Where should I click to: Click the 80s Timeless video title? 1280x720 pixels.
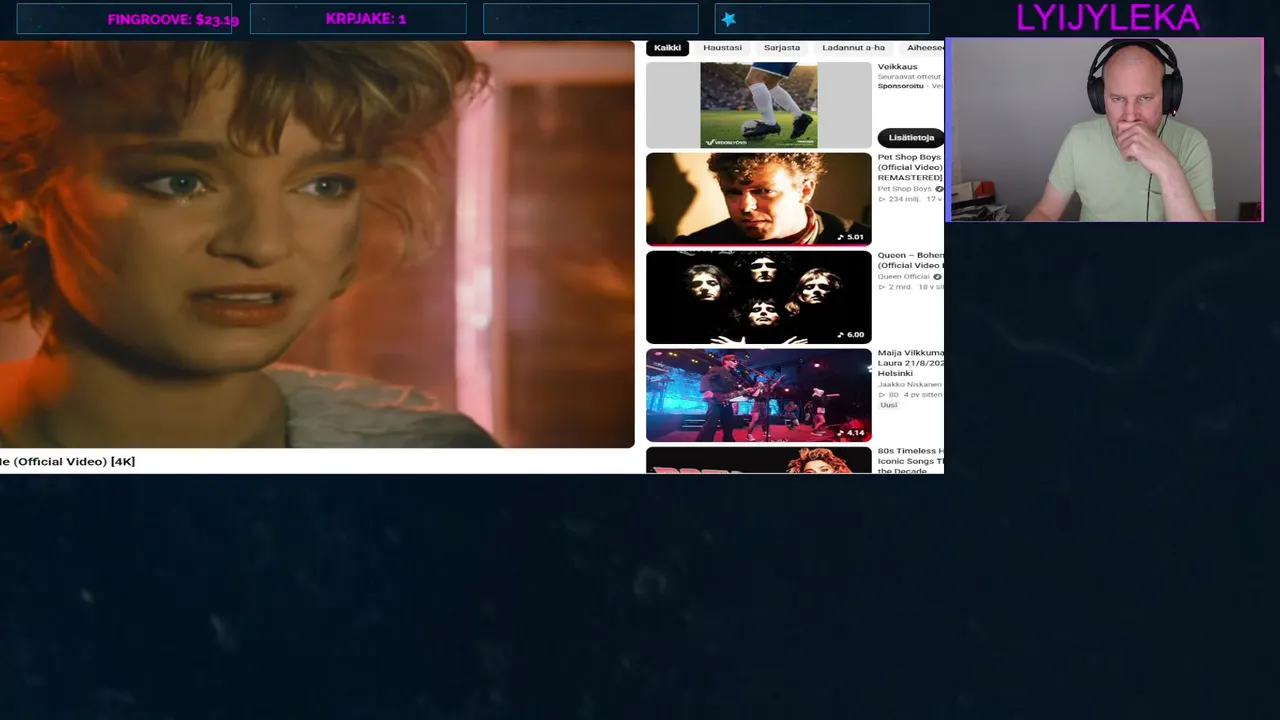tap(910, 461)
